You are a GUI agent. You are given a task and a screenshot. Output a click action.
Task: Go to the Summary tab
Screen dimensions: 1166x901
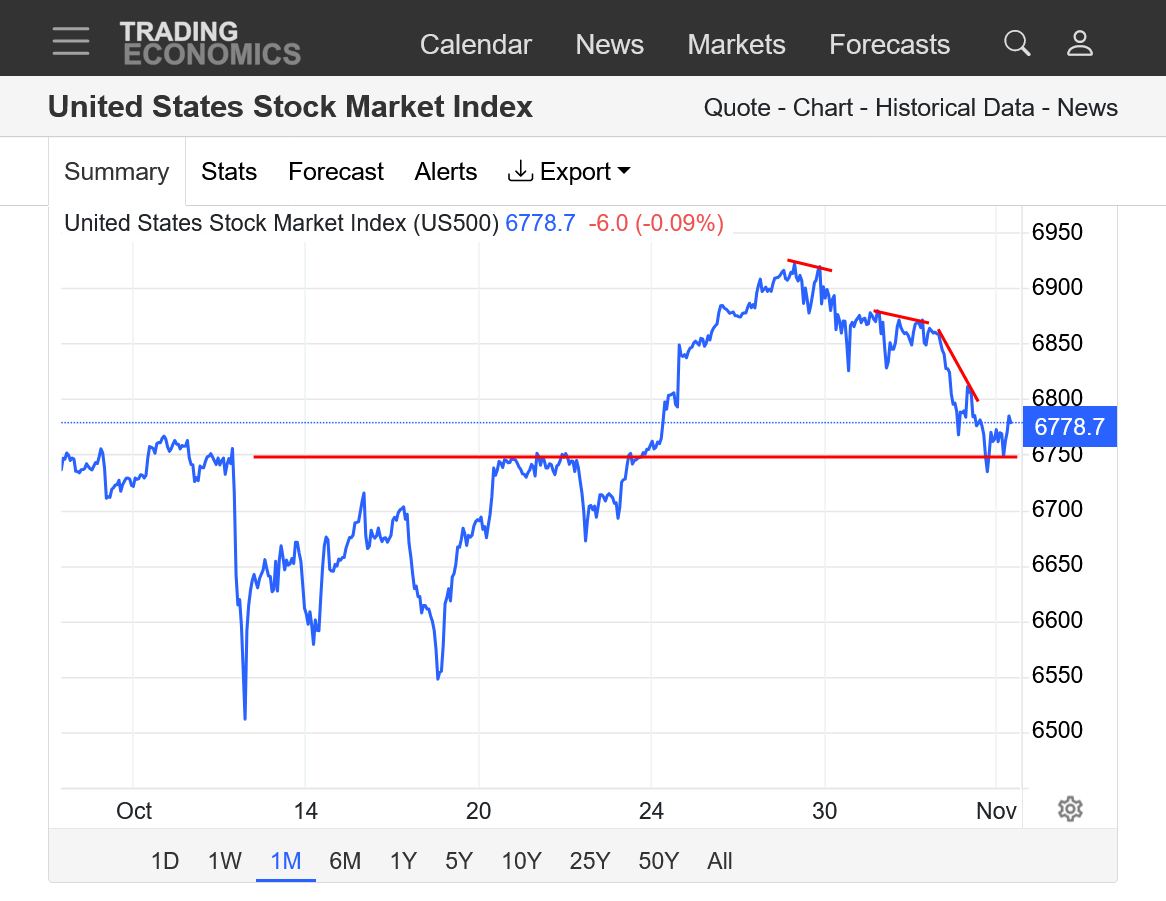[x=116, y=172]
